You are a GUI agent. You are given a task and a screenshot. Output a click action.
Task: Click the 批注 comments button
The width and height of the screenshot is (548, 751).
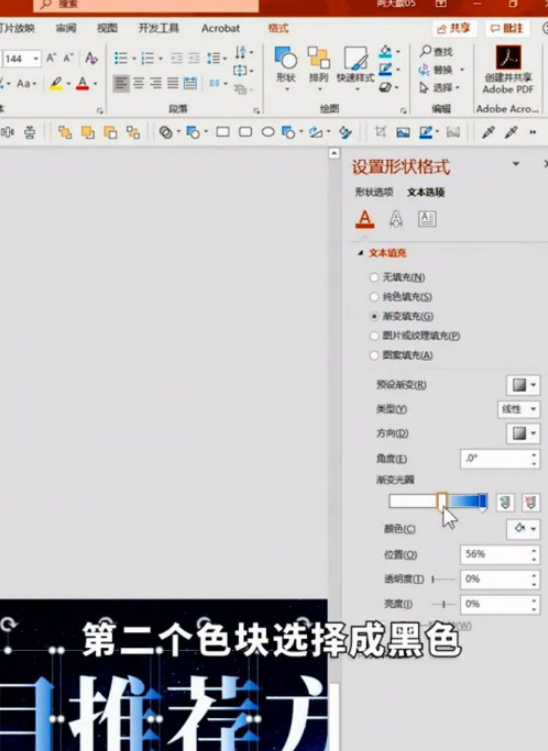pyautogui.click(x=507, y=29)
